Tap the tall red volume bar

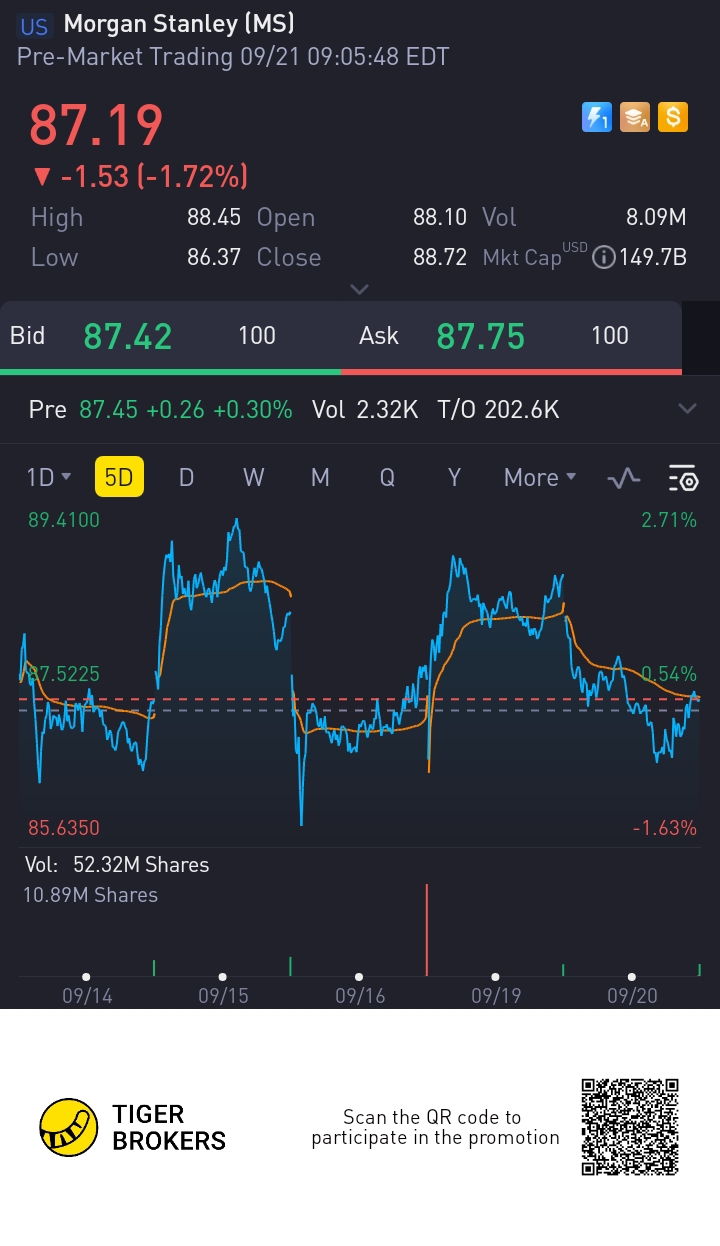[x=427, y=930]
